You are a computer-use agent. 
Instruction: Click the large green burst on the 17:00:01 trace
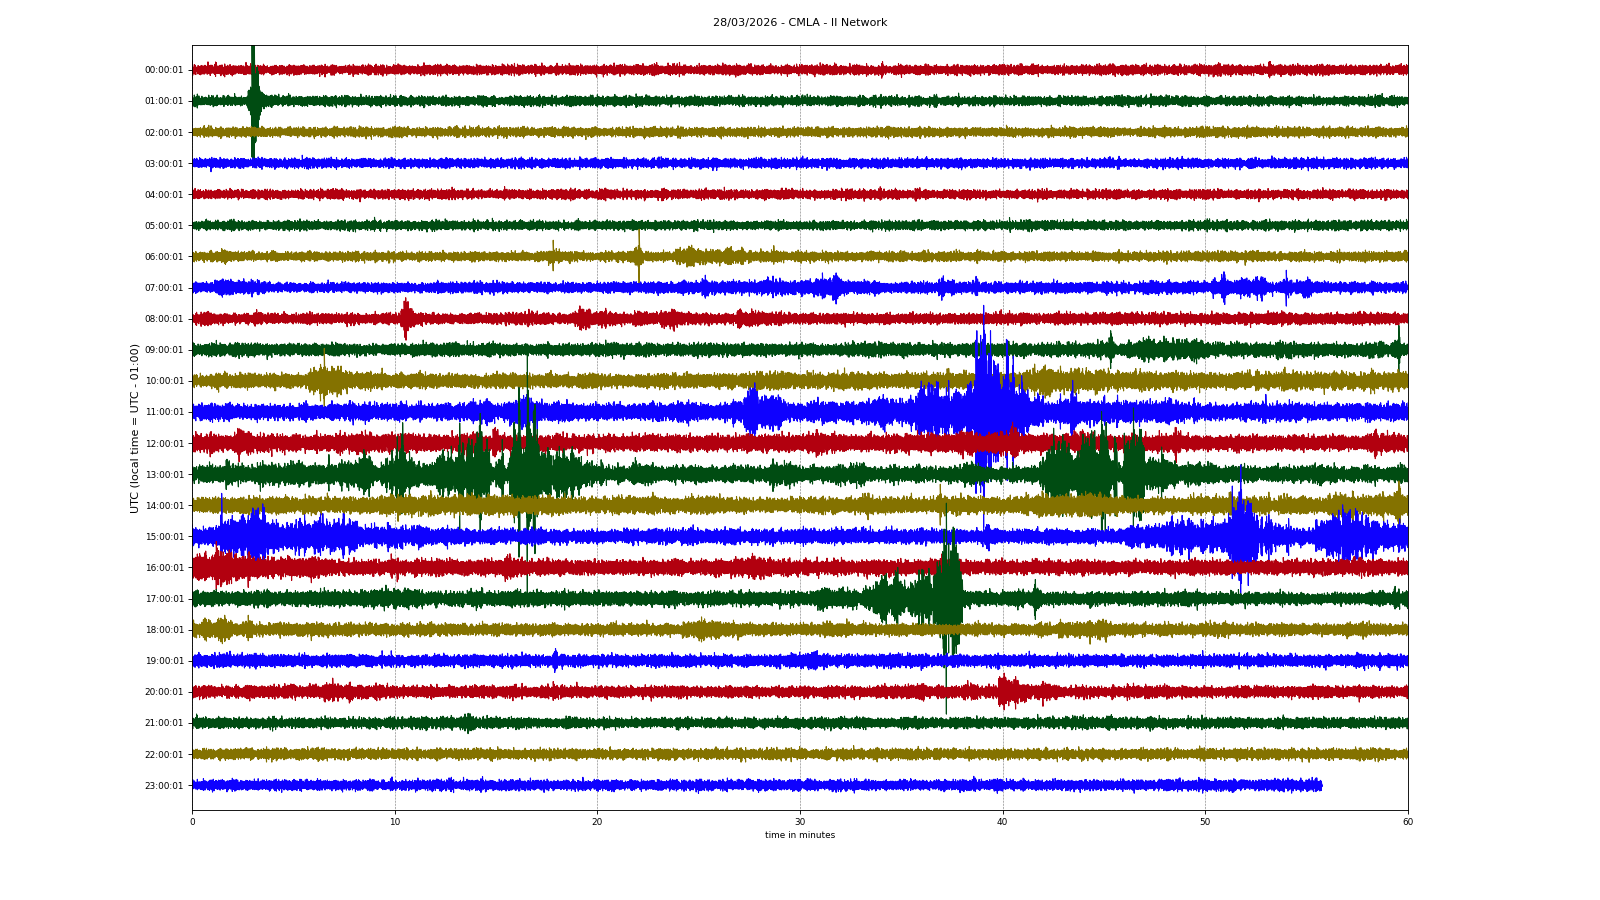(946, 598)
